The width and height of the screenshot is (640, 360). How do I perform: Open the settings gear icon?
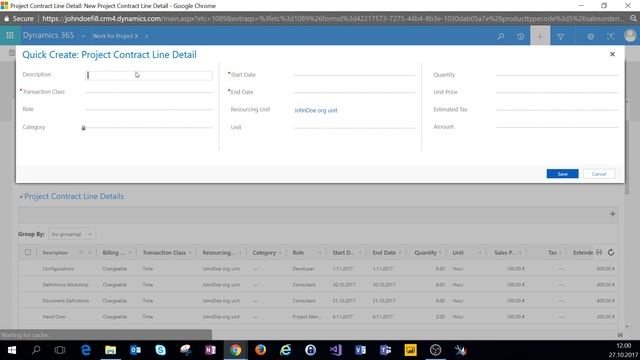click(591, 36)
